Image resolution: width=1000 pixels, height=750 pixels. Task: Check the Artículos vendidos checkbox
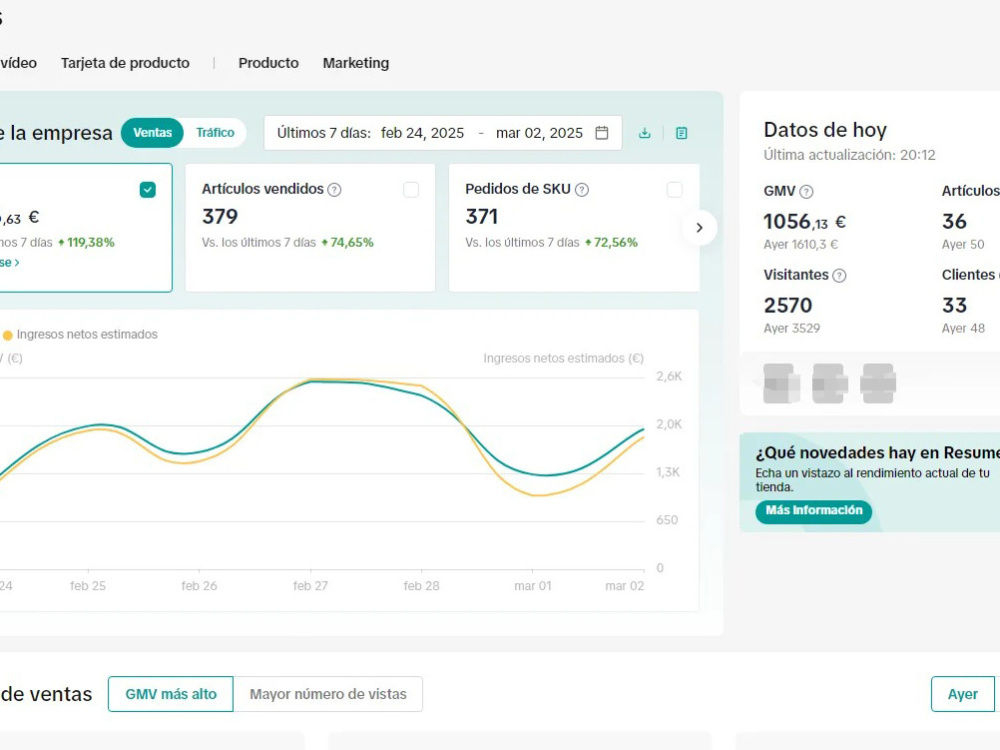[411, 189]
